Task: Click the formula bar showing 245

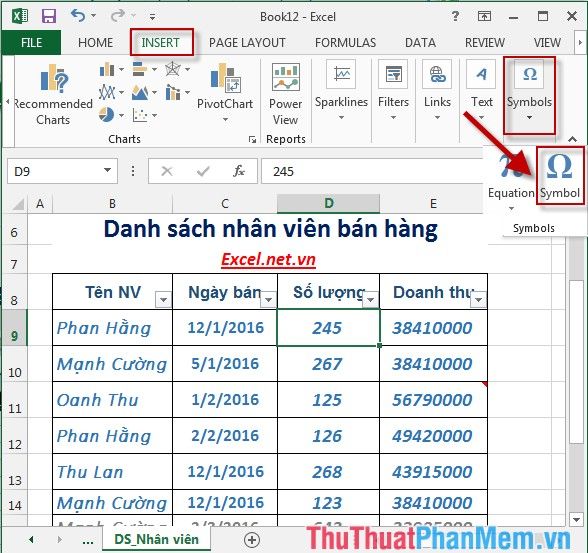Action: point(372,171)
